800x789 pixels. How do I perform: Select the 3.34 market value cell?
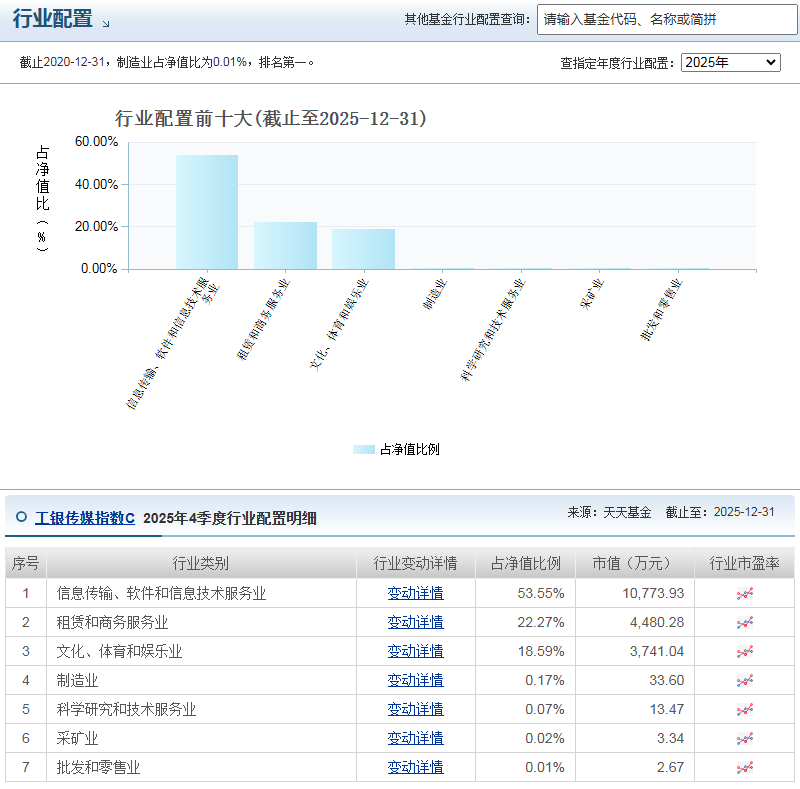tap(635, 738)
